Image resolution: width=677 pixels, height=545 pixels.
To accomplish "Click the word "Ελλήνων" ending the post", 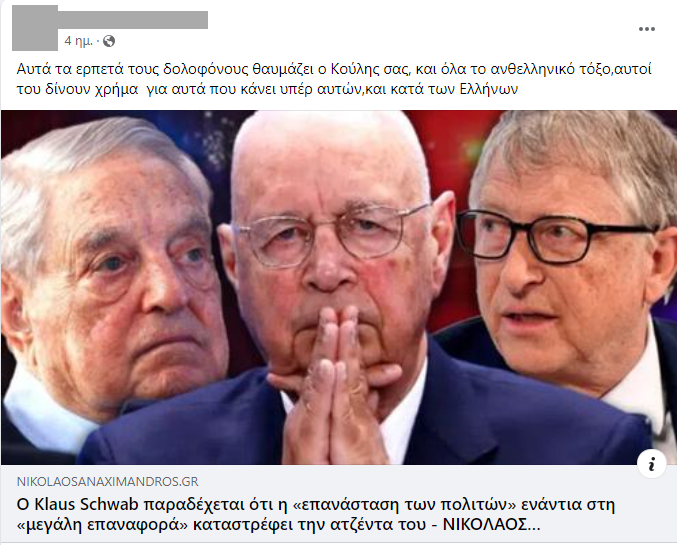I will (489, 89).
